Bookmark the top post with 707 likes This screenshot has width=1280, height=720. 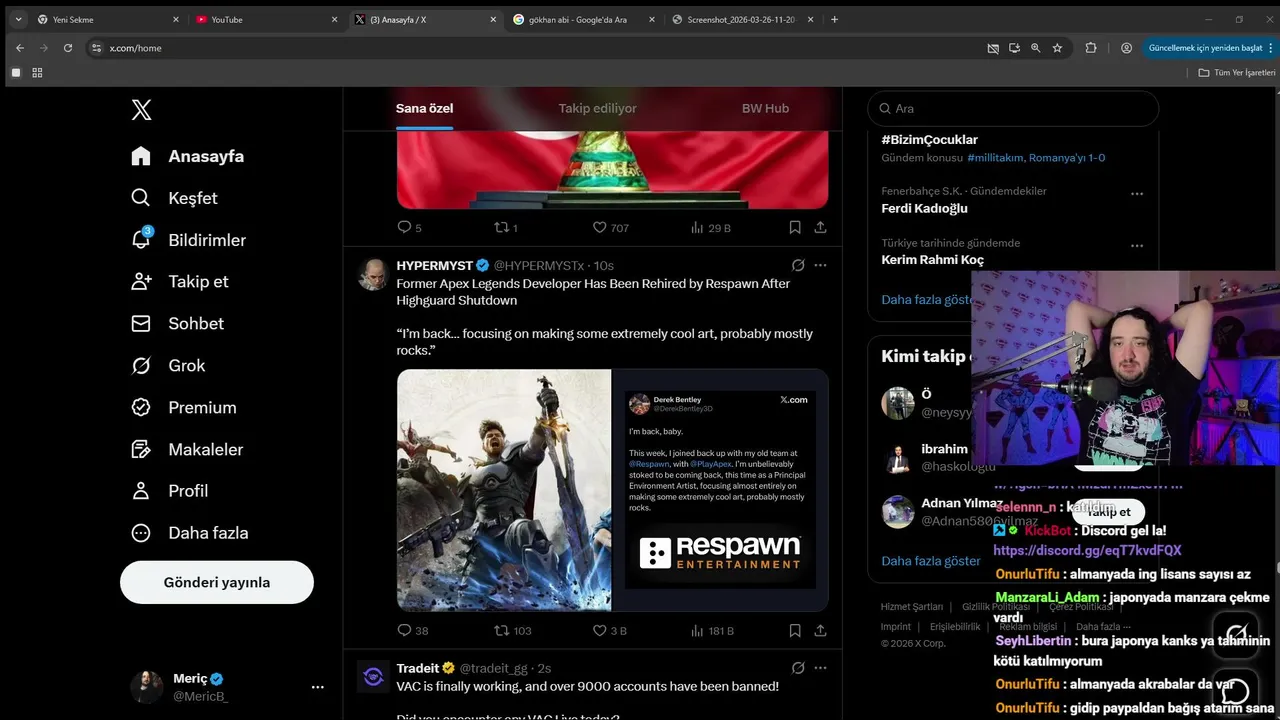(795, 228)
